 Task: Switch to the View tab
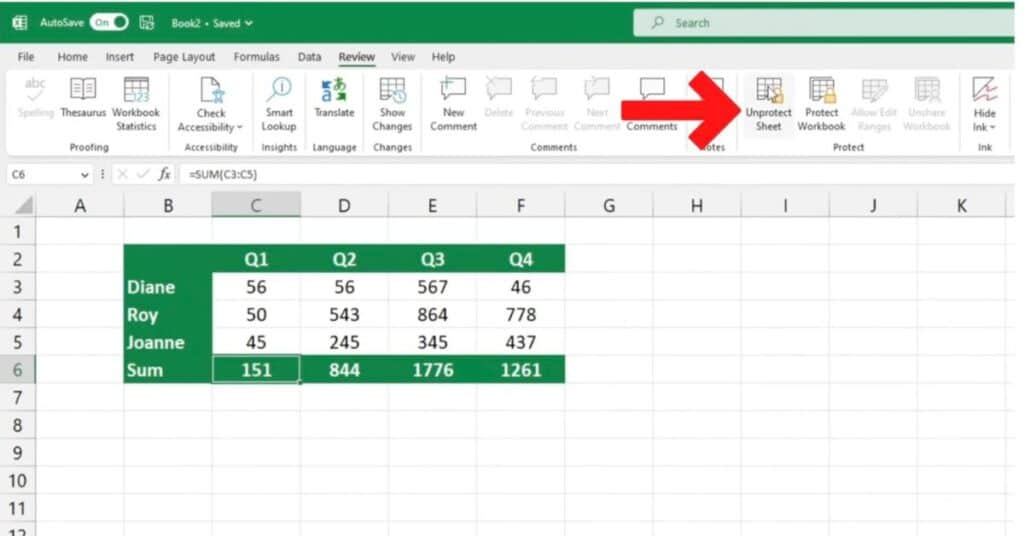[x=403, y=57]
